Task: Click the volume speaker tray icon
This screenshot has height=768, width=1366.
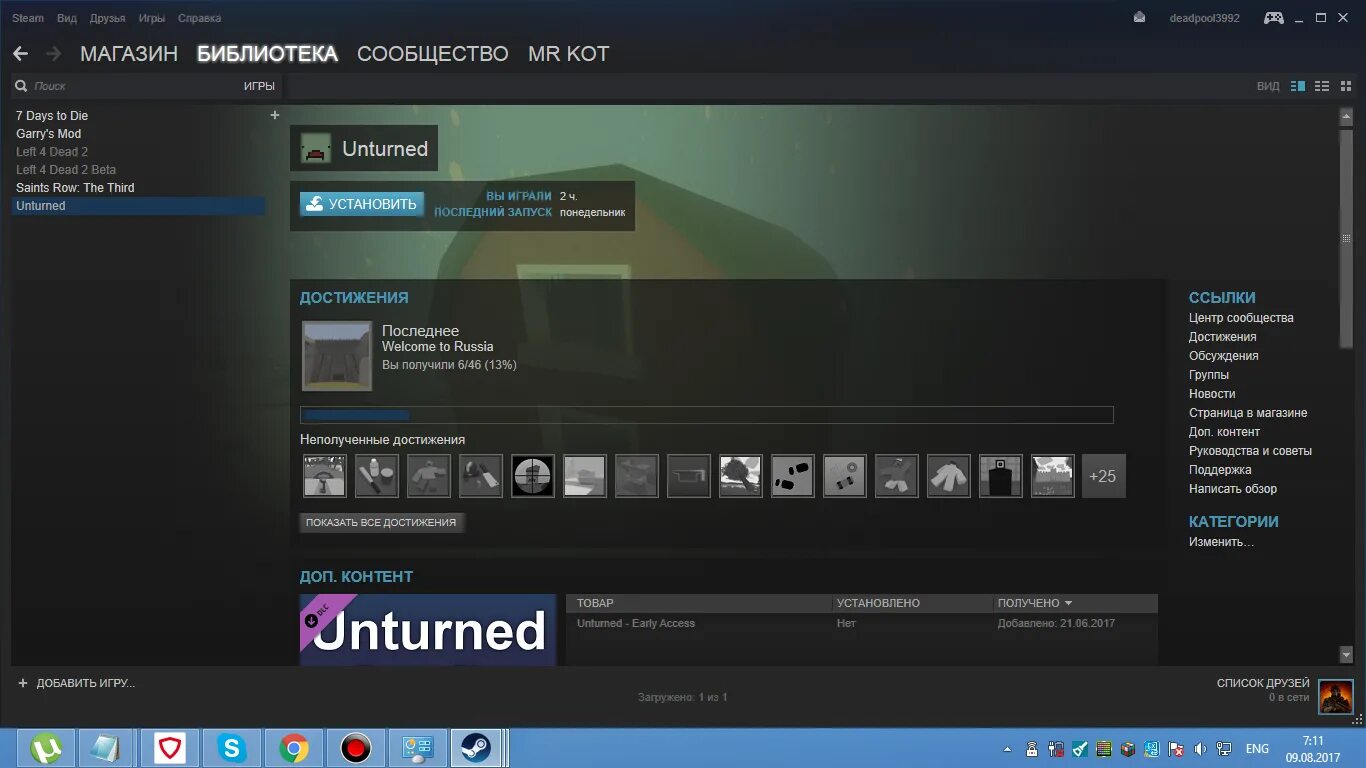Action: click(x=1200, y=749)
